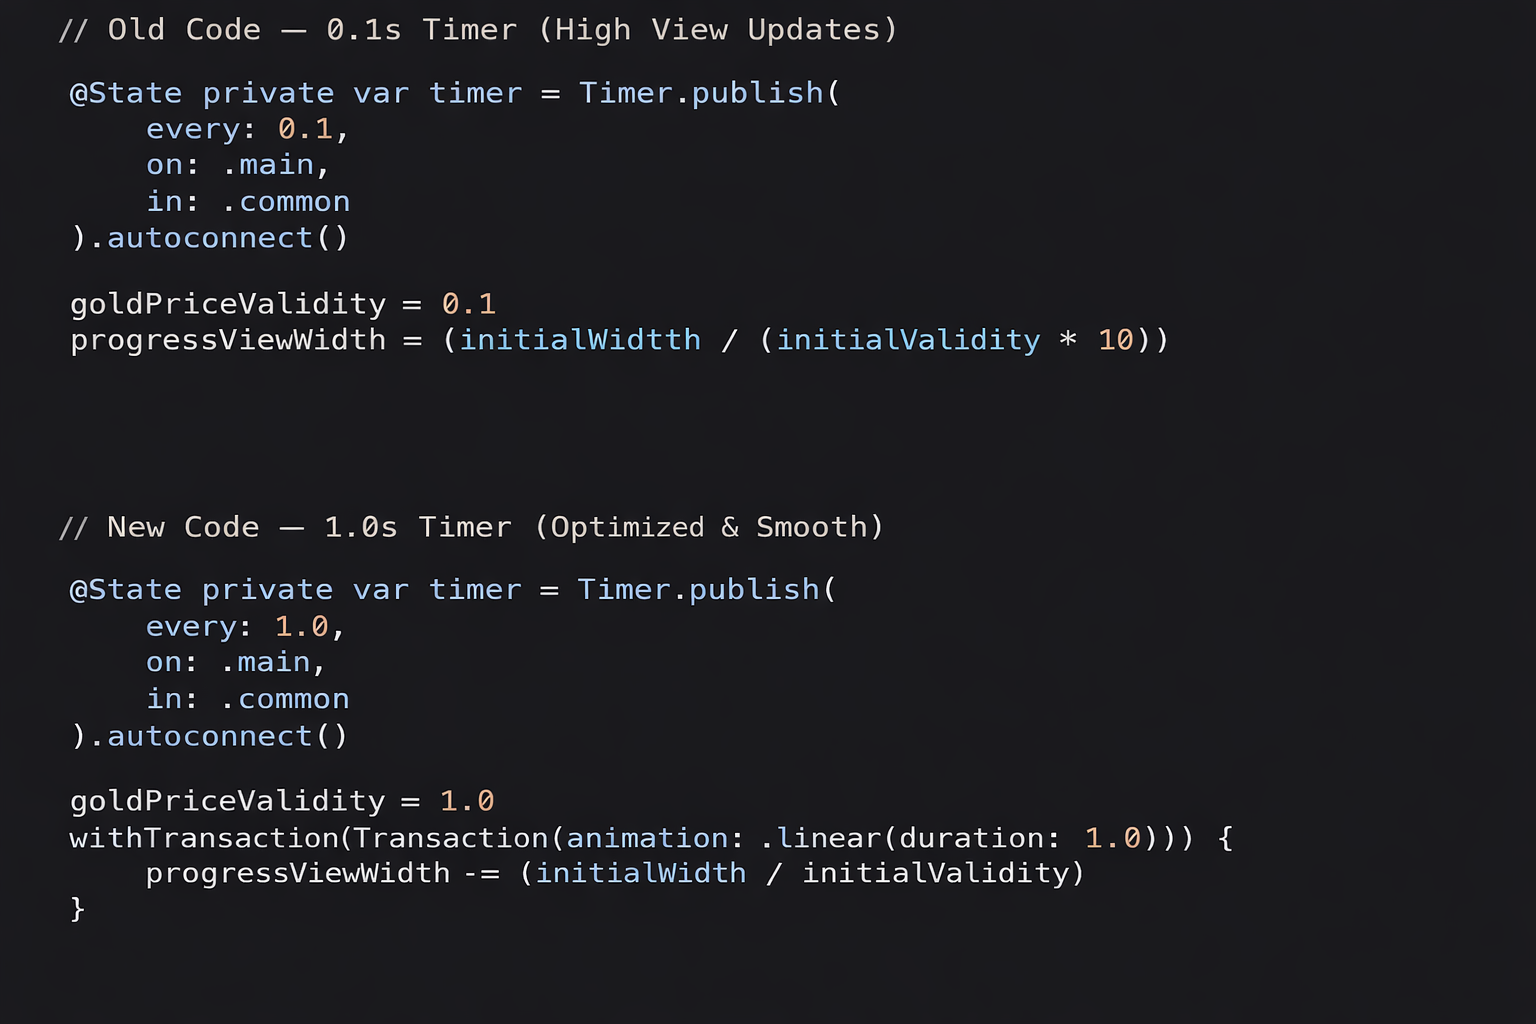The image size is (1536, 1024).
Task: Click the number 10 in the progressViewWidth expression
Action: (x=1116, y=340)
